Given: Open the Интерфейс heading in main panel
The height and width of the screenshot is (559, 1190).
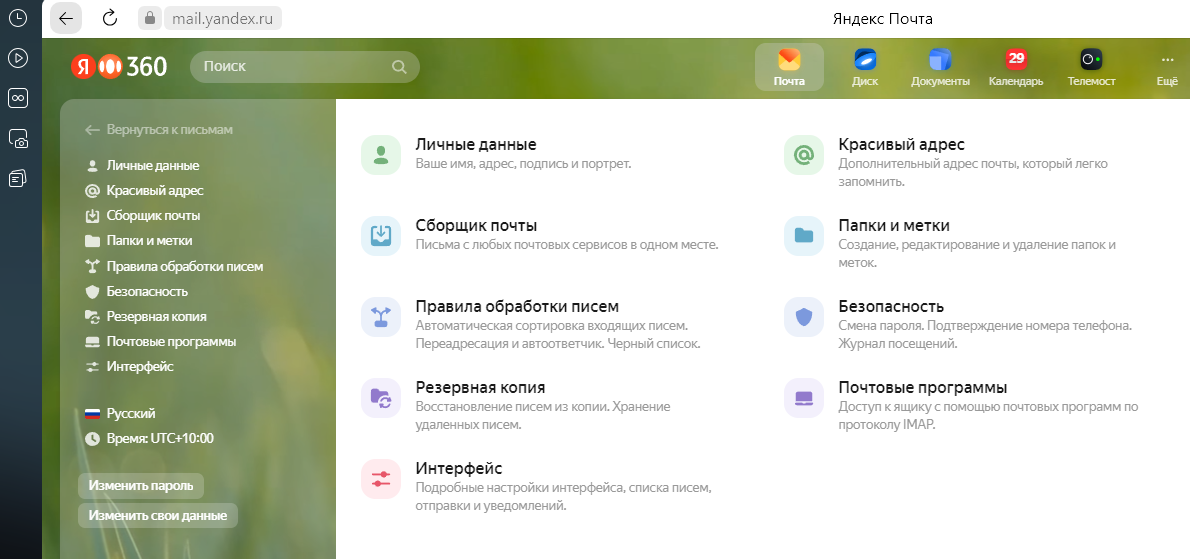Looking at the screenshot, I should 459,468.
